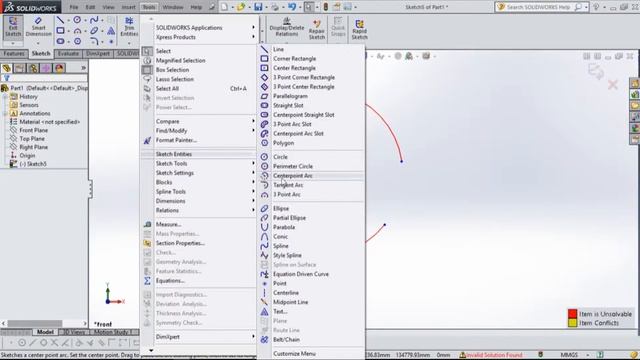The width and height of the screenshot is (640, 360).
Task: Select the 3 Point Arc icon
Action: 264,194
